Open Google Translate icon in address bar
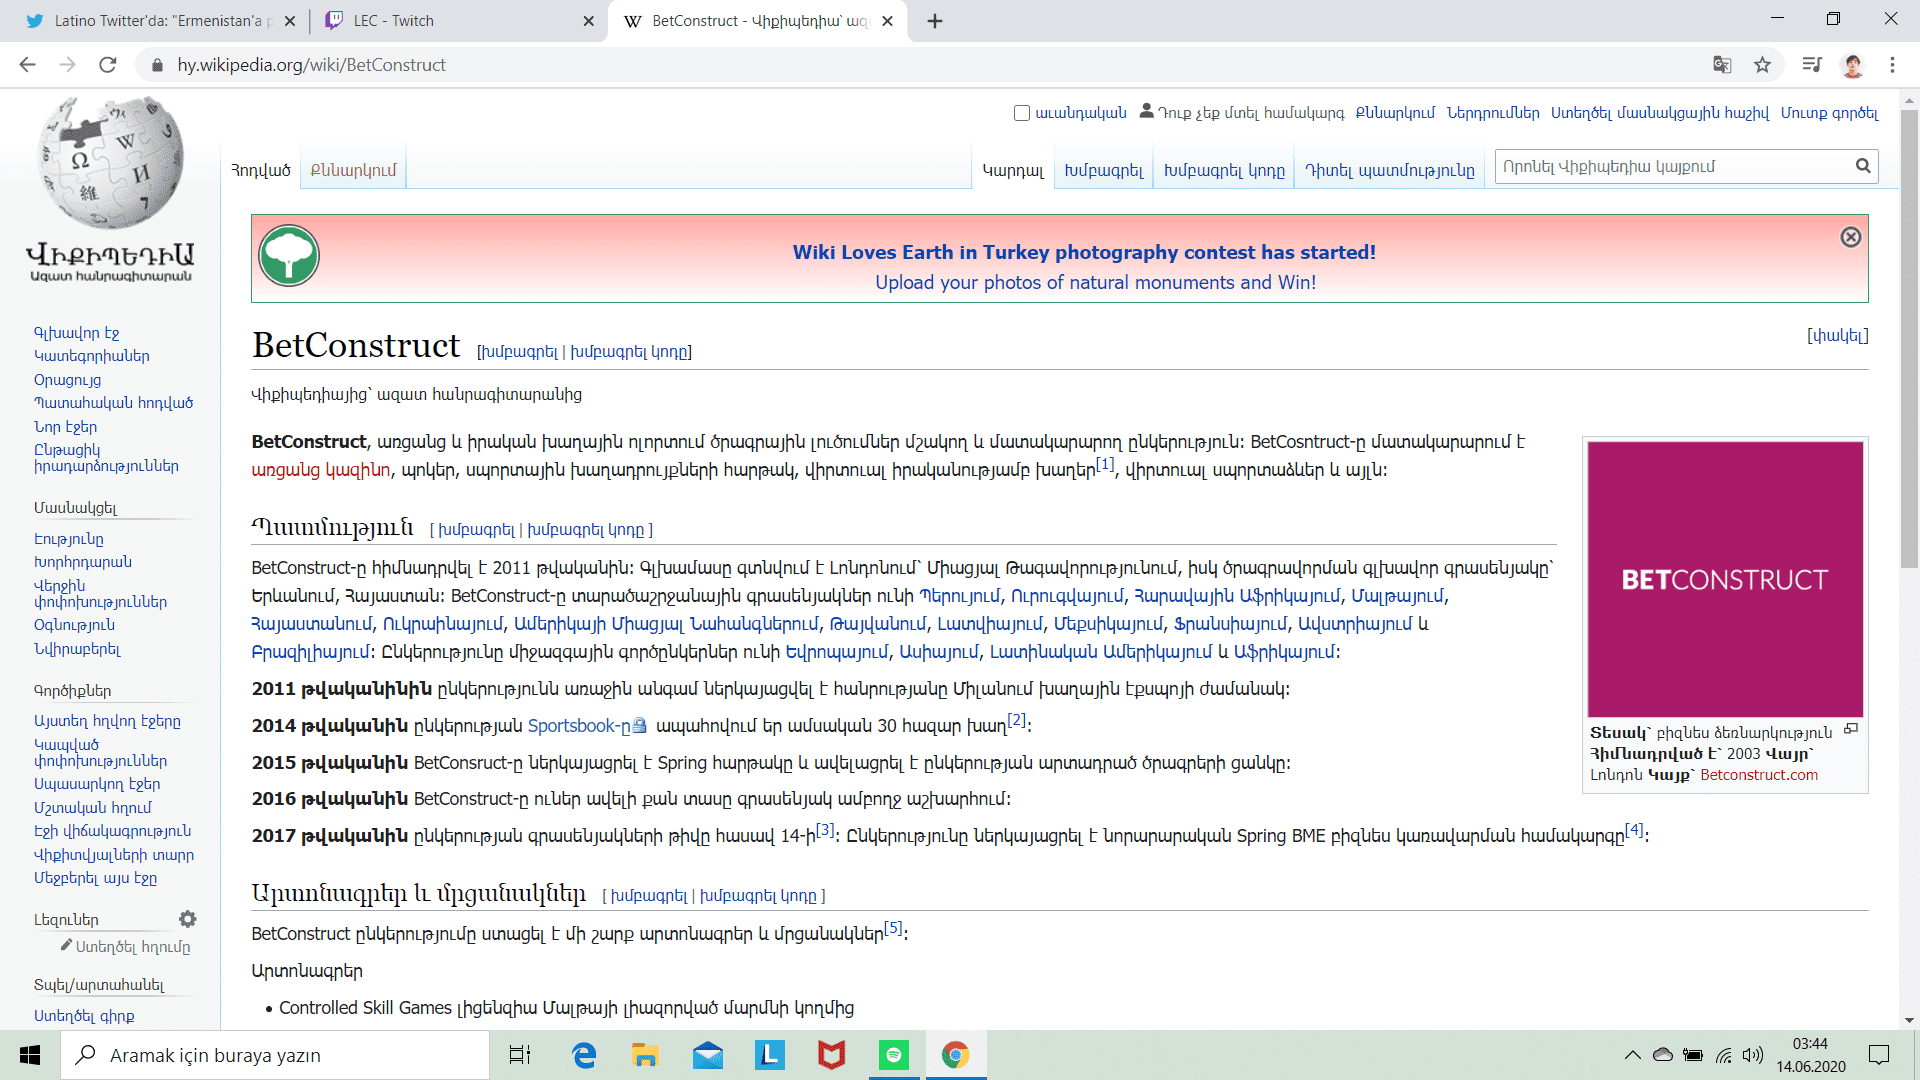The image size is (1920, 1080). click(1722, 65)
